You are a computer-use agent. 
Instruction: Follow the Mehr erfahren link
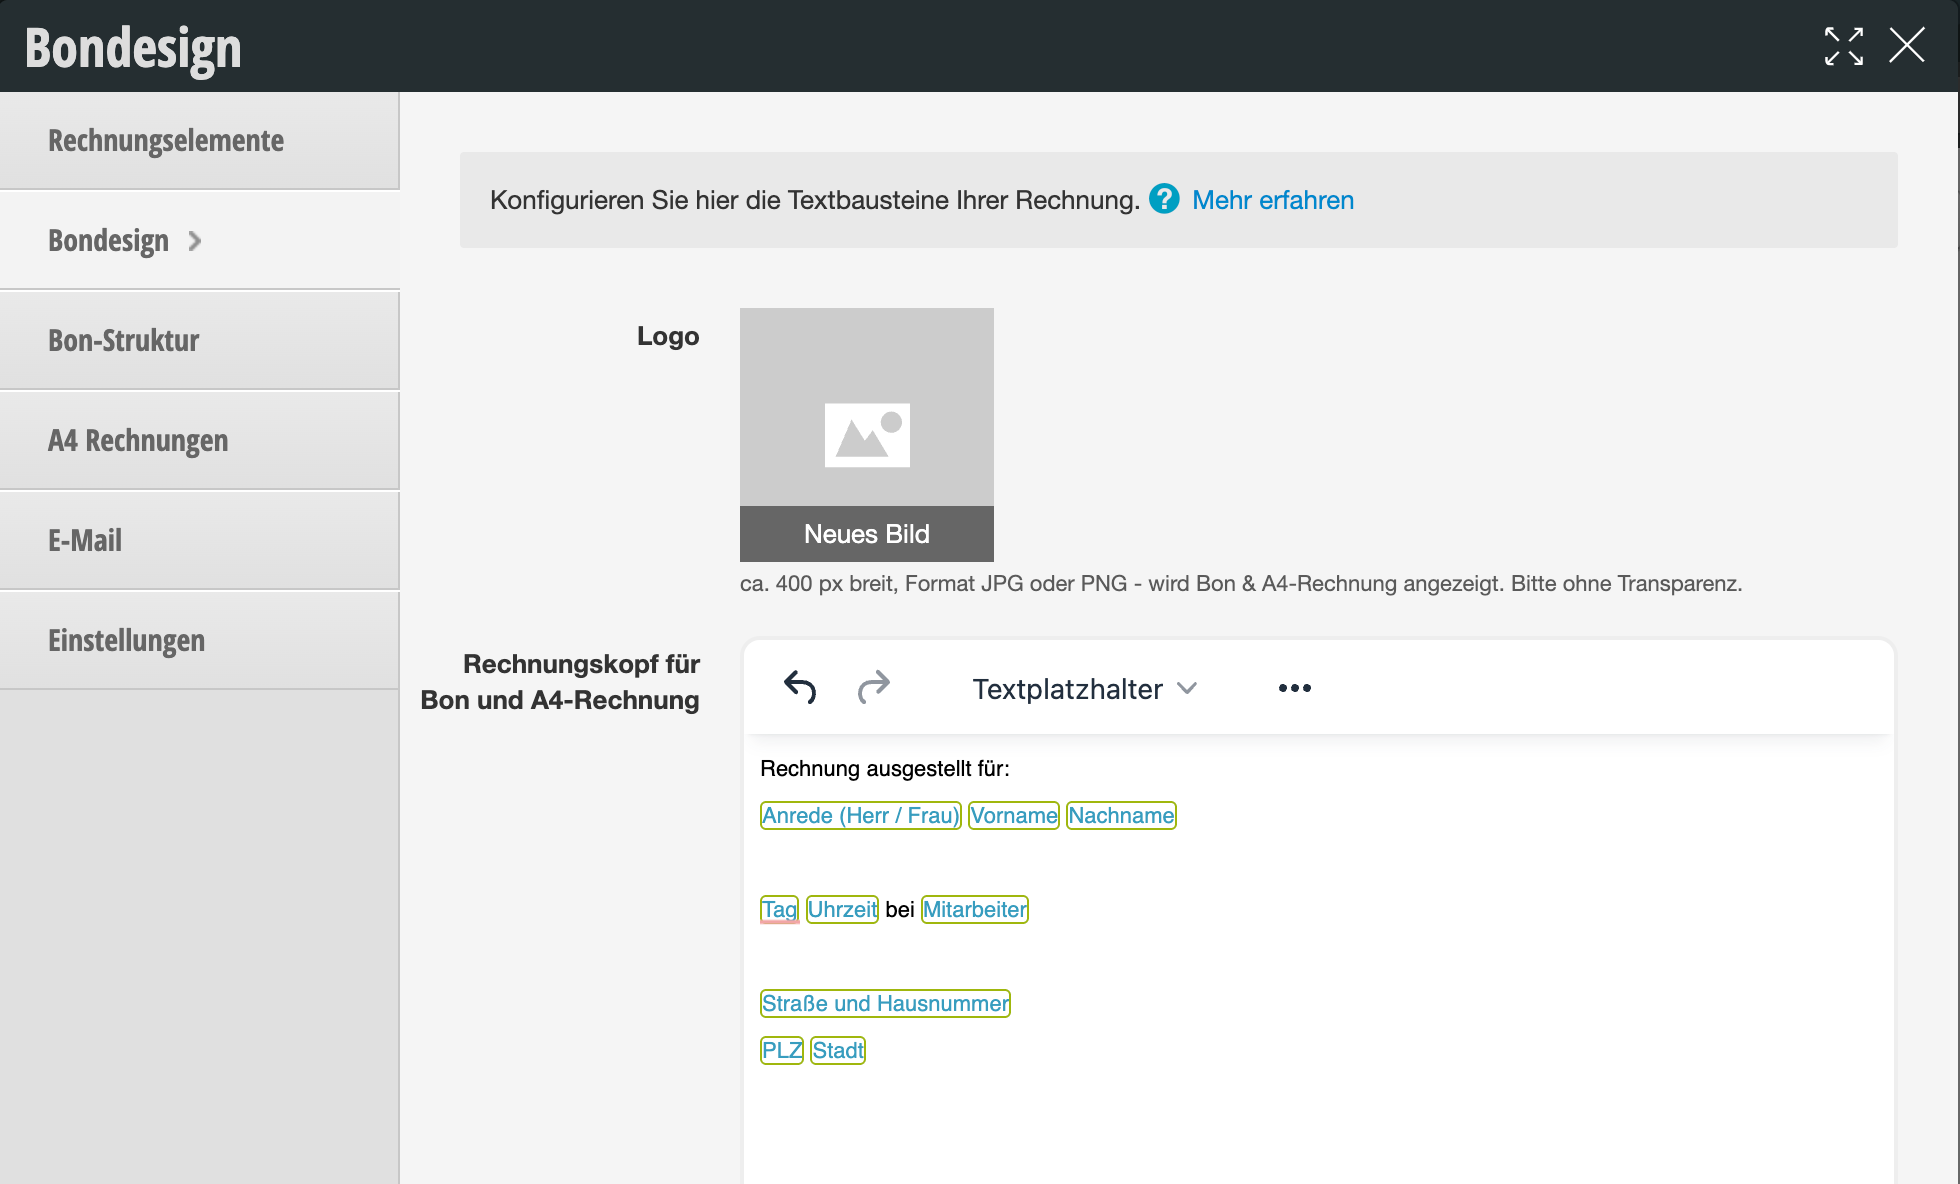[x=1272, y=200]
